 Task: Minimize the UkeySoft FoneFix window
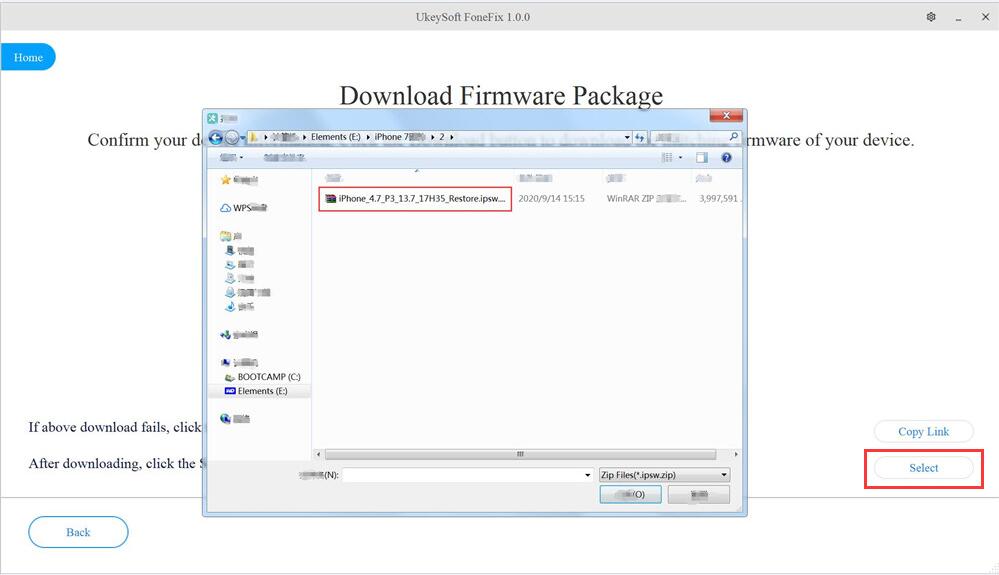958,18
